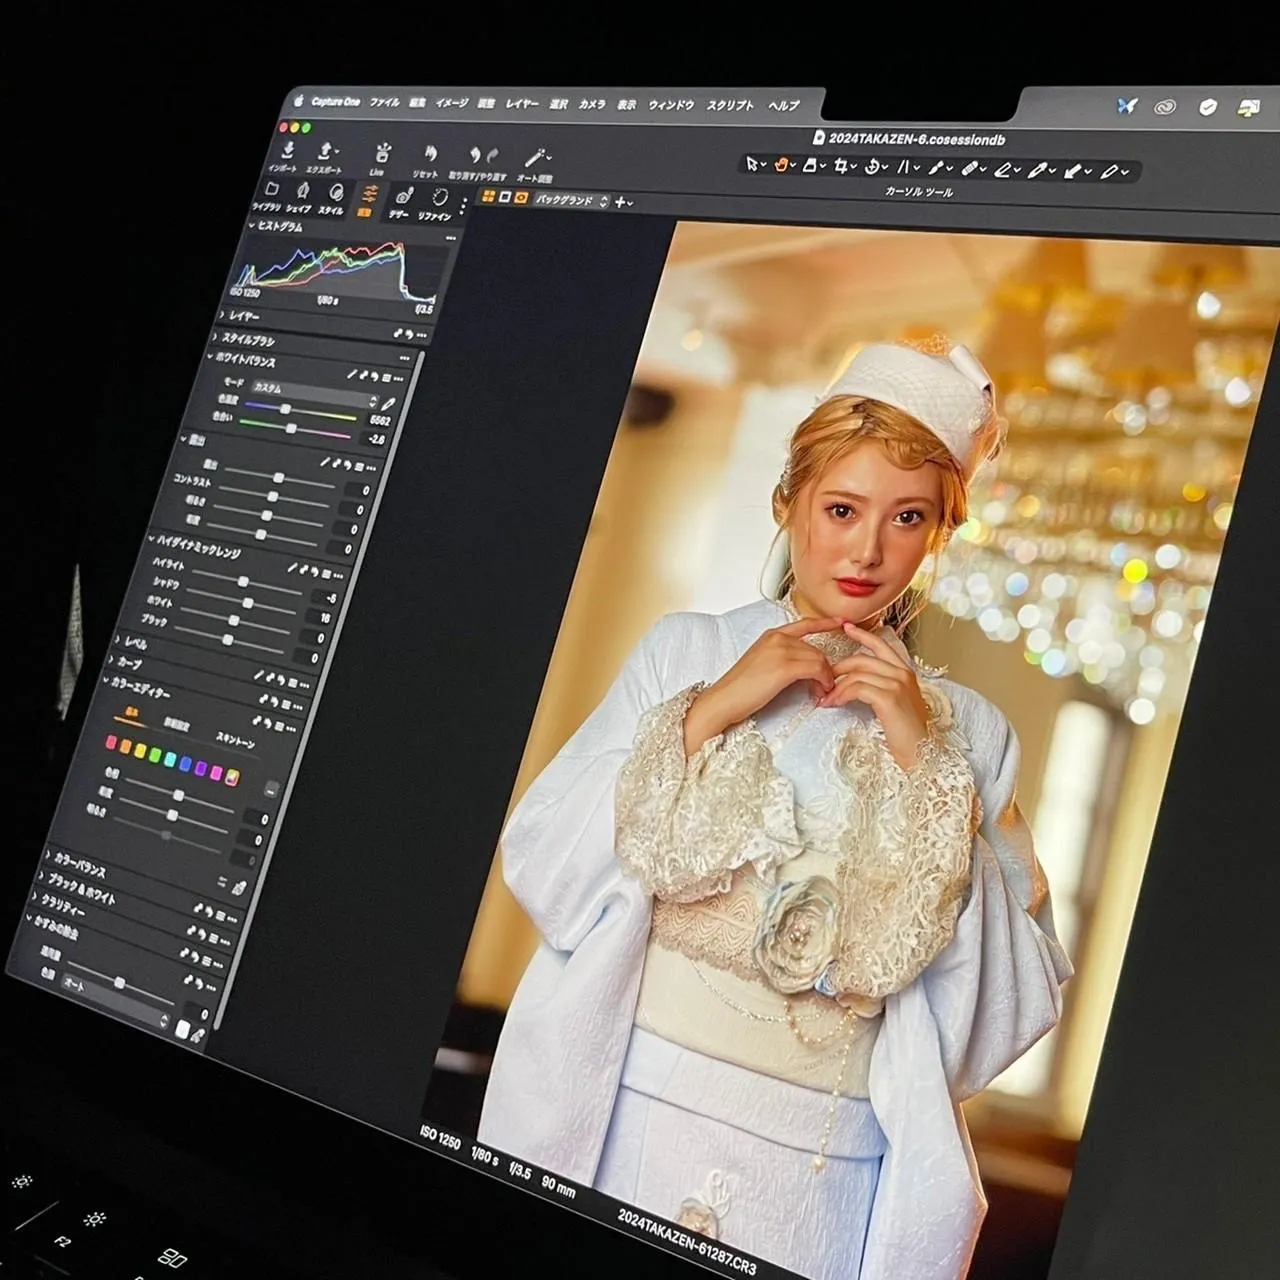
Task: Click the Reset (リセット) toolbar icon
Action: (430, 155)
